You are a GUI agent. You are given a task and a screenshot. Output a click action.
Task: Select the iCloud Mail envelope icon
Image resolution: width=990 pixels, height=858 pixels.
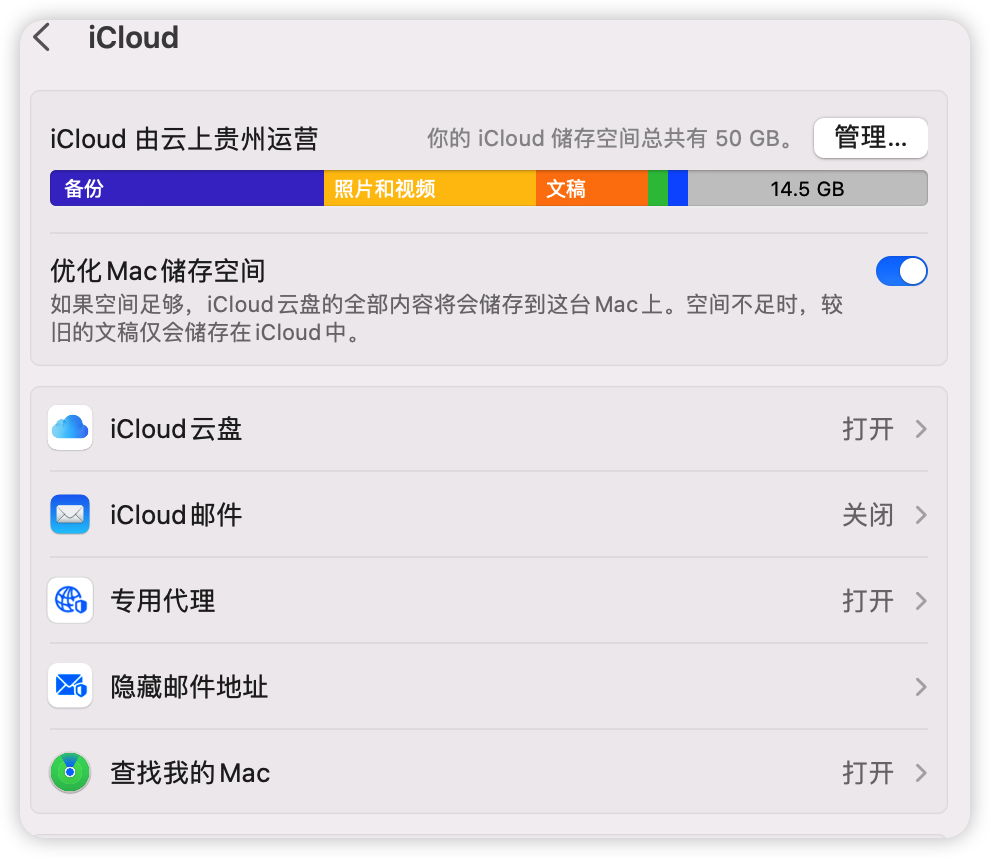[x=70, y=514]
